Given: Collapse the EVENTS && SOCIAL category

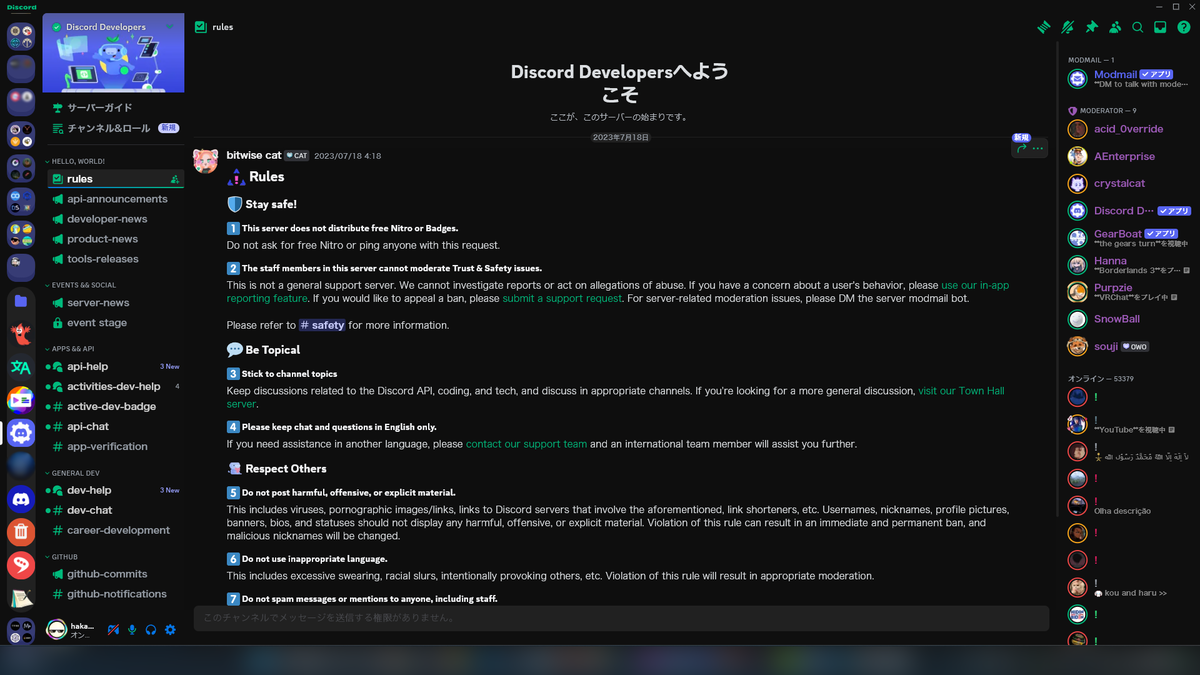Looking at the screenshot, I should (80, 285).
